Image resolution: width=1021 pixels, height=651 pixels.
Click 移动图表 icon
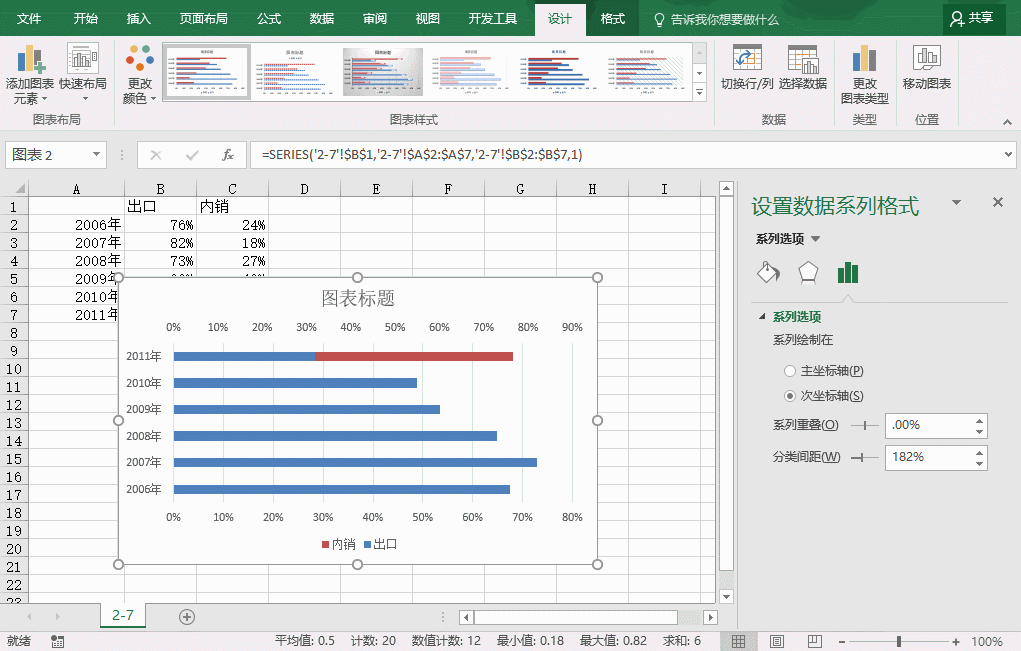tap(926, 60)
